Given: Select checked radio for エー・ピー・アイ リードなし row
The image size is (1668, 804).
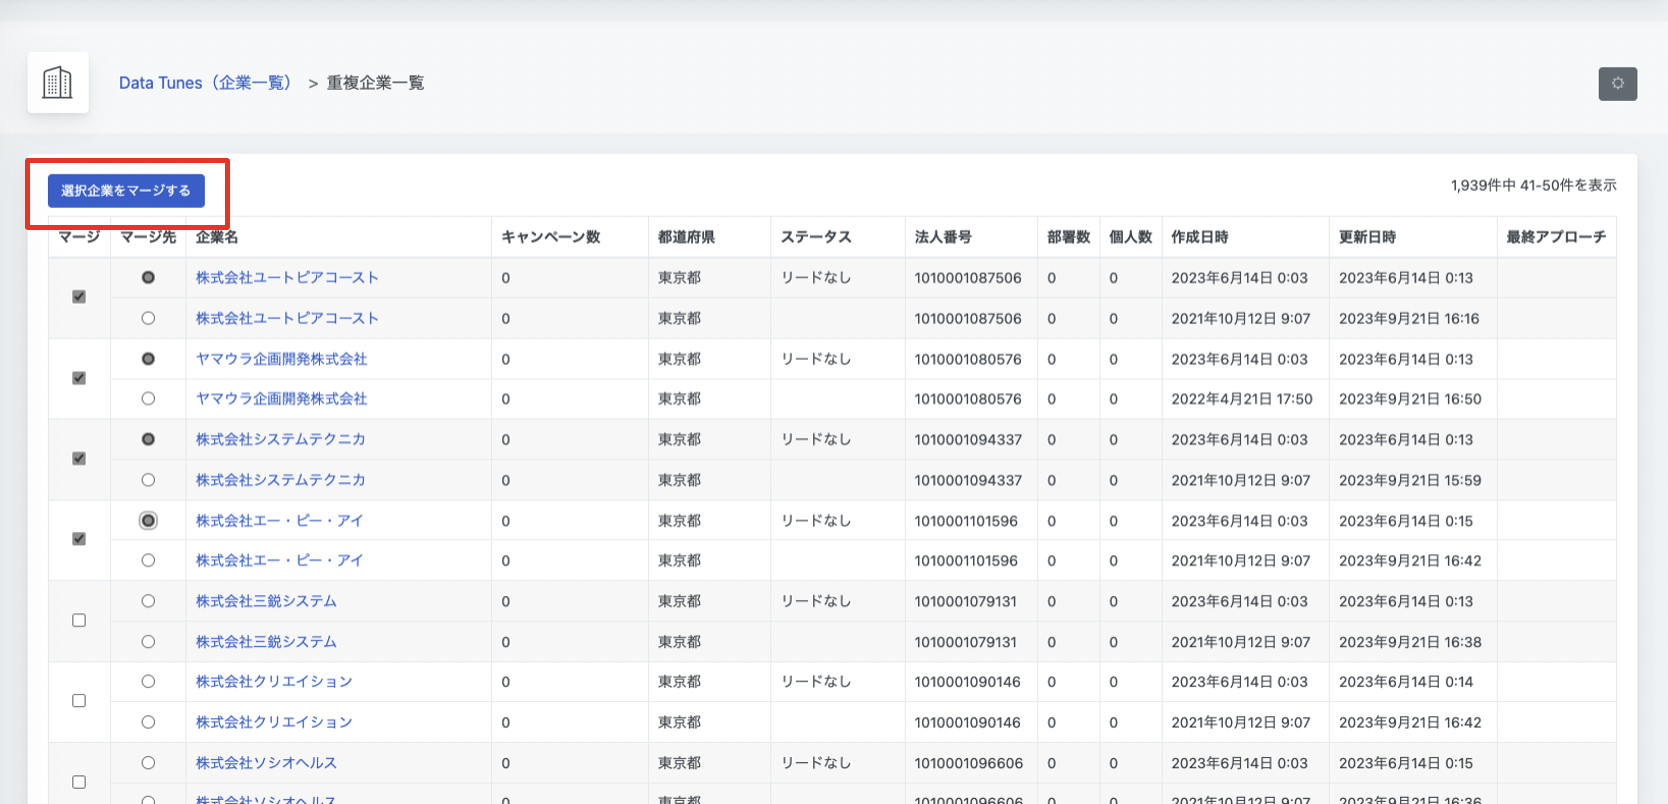Looking at the screenshot, I should 148,520.
